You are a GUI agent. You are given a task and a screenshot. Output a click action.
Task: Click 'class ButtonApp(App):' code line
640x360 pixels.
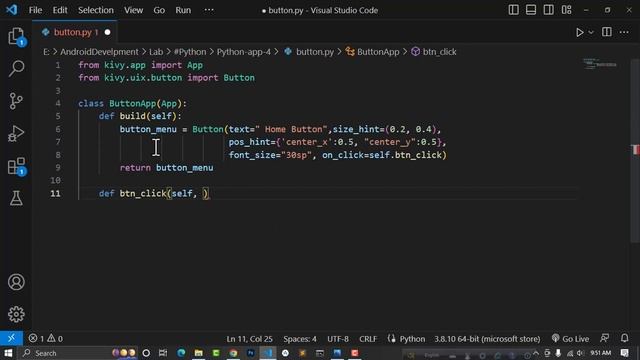132,103
